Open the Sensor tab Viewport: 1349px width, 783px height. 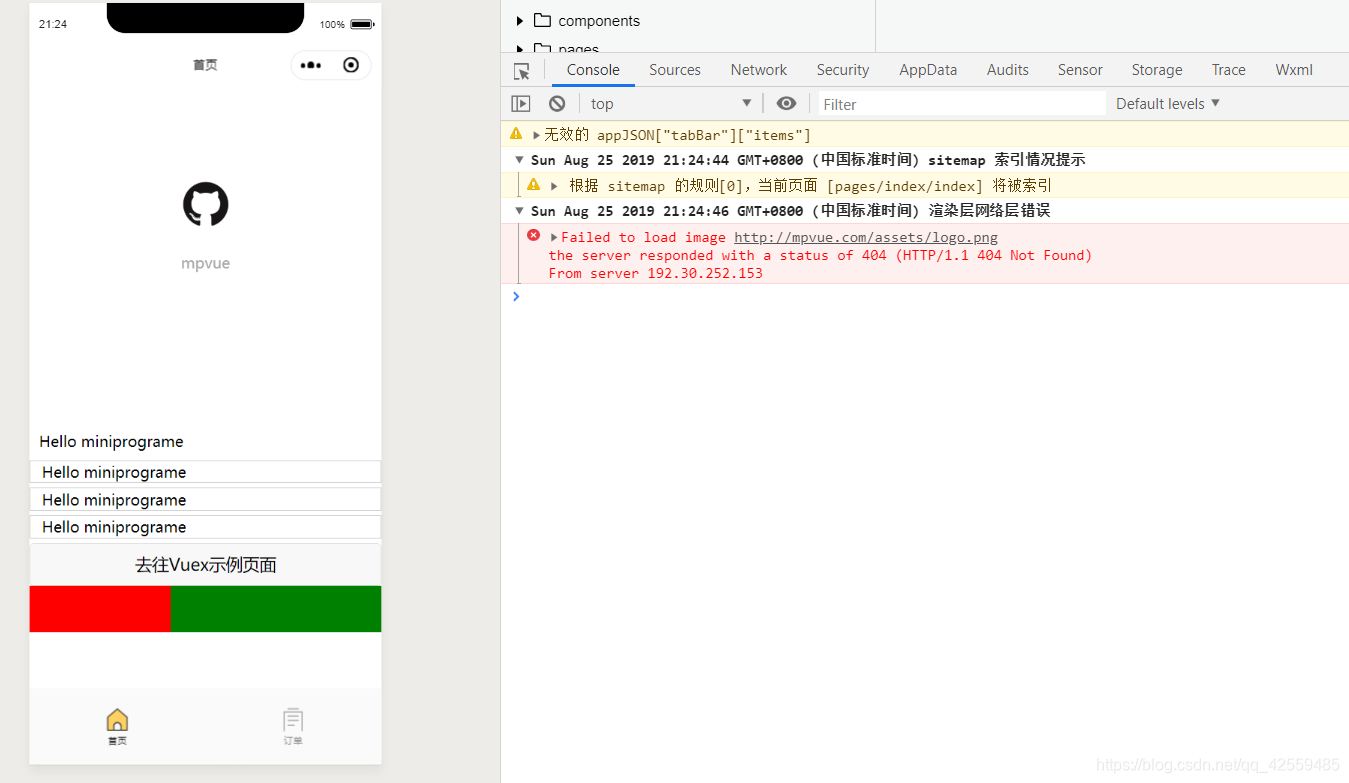[1080, 70]
